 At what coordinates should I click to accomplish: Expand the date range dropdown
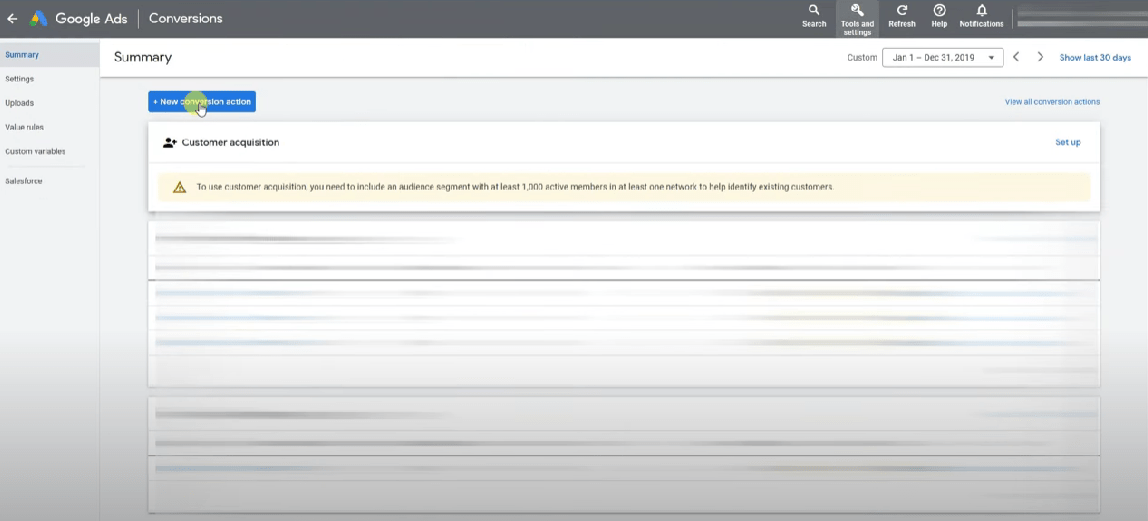point(942,58)
